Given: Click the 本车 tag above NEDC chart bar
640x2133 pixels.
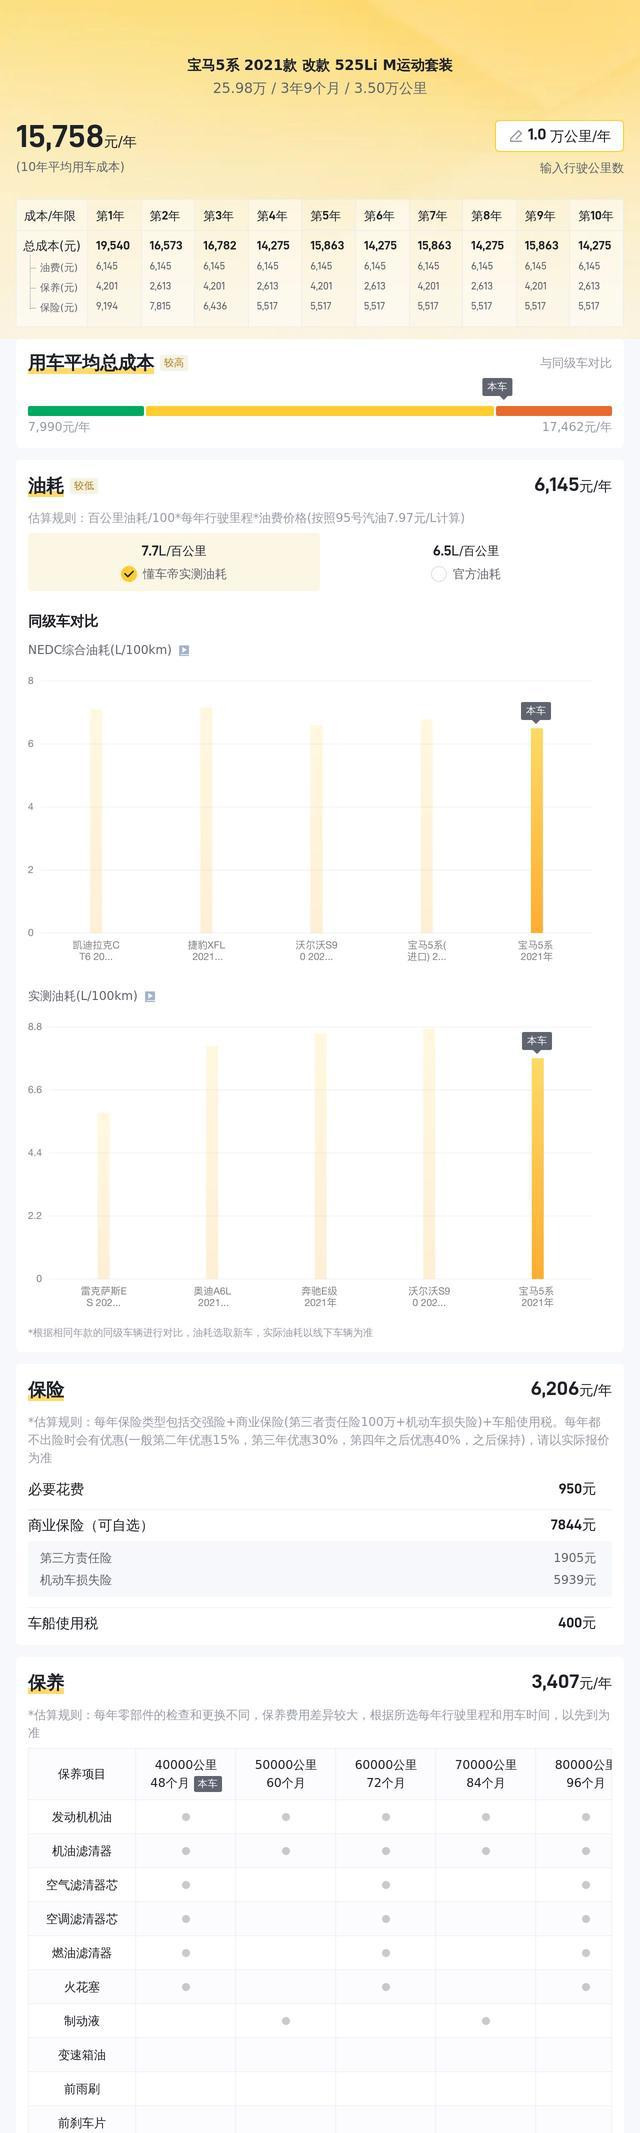Looking at the screenshot, I should [x=536, y=711].
